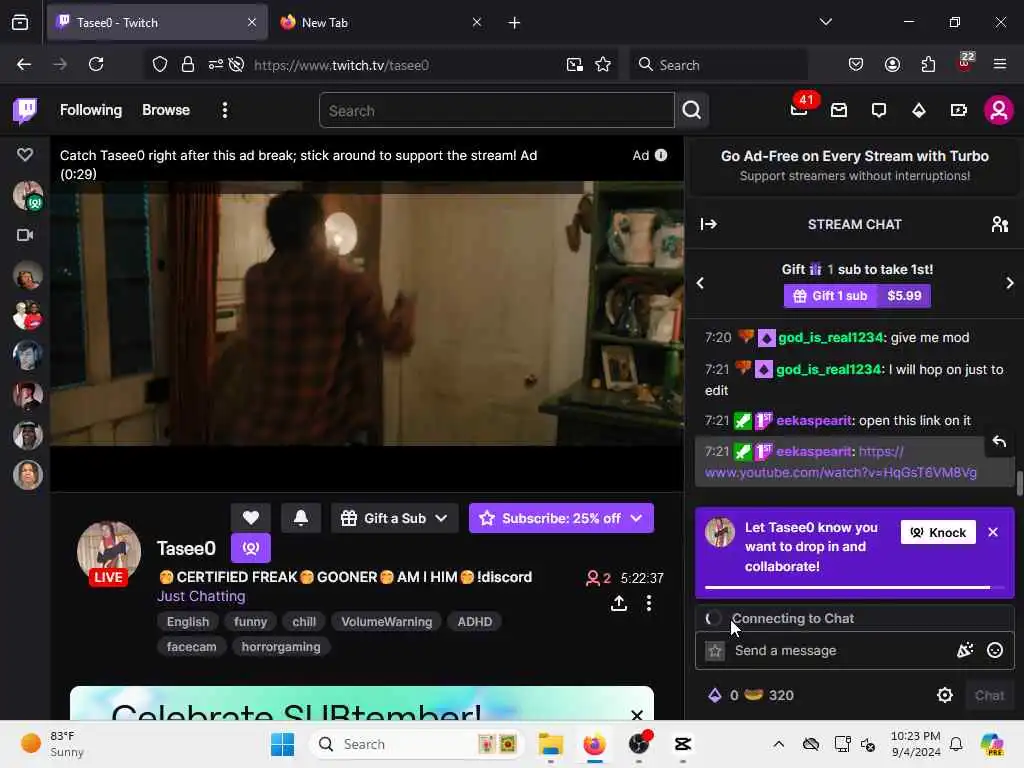Click the Firefox Search box in toolbar
The image size is (1024, 768).
(x=718, y=65)
